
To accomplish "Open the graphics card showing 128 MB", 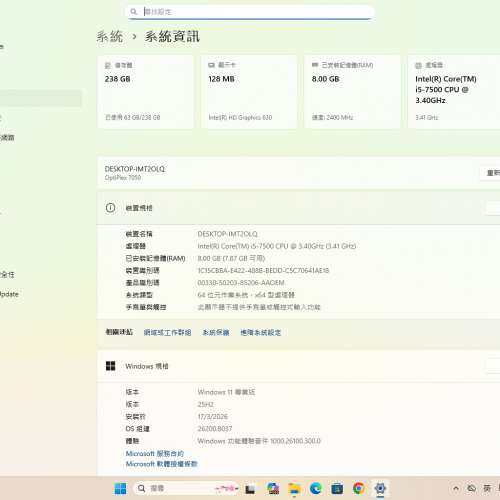I will (249, 92).
